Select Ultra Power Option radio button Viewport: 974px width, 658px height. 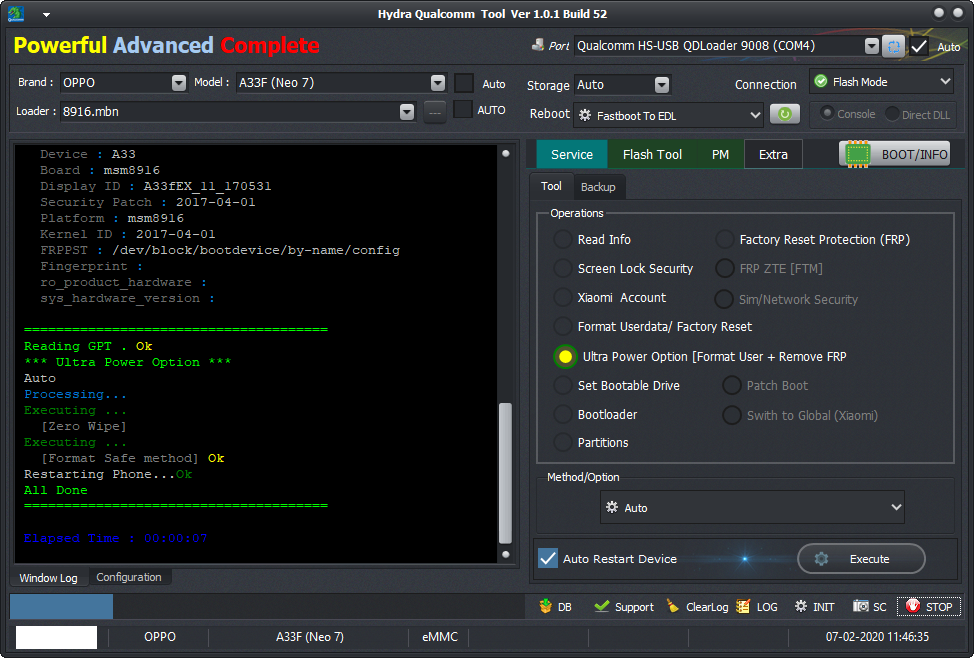[565, 357]
